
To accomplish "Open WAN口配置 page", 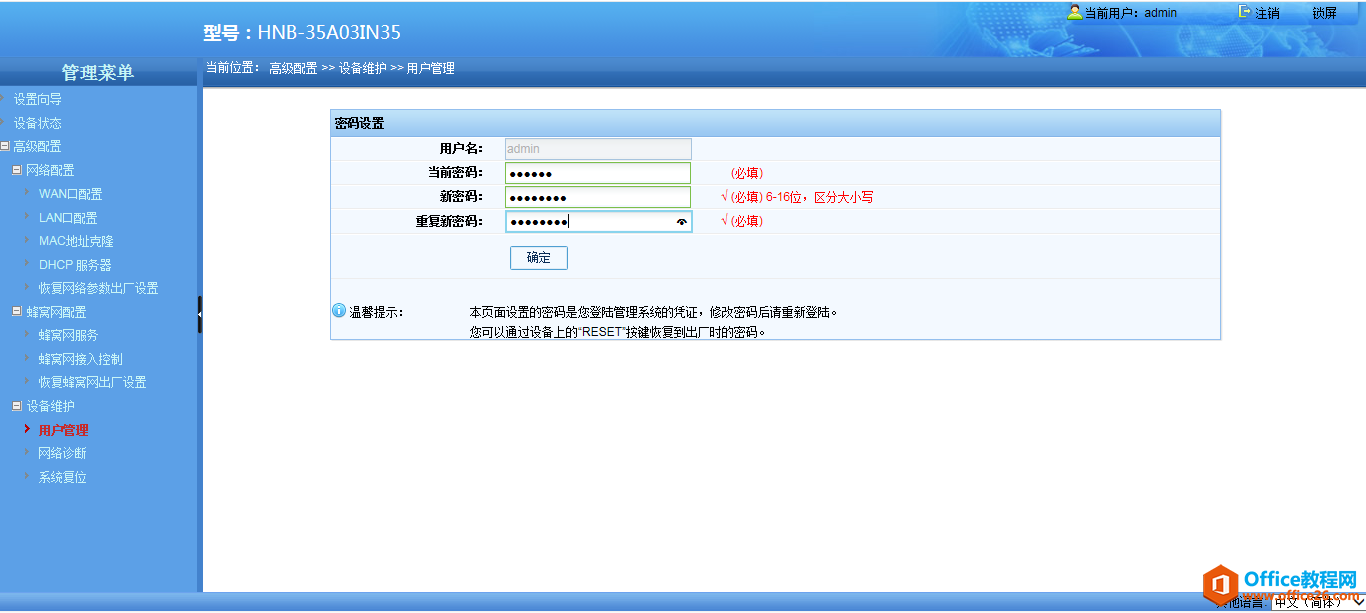I will pyautogui.click(x=70, y=194).
